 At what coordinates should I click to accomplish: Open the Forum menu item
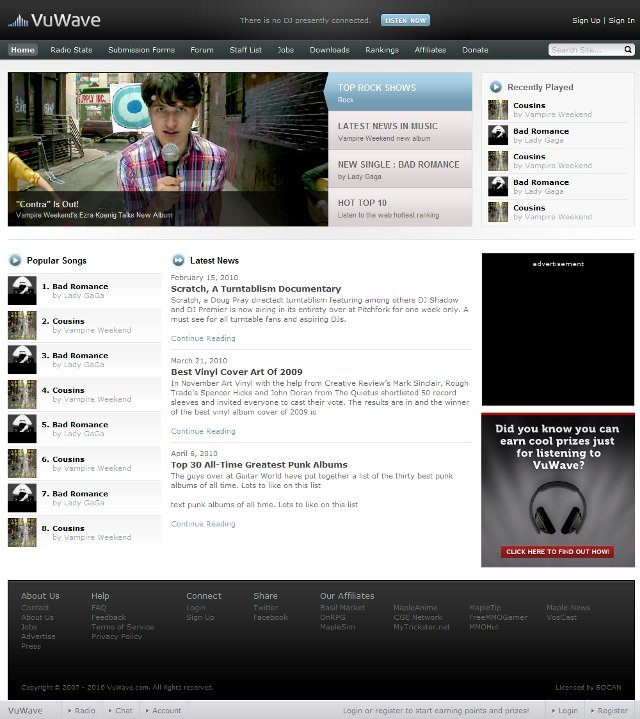[202, 50]
